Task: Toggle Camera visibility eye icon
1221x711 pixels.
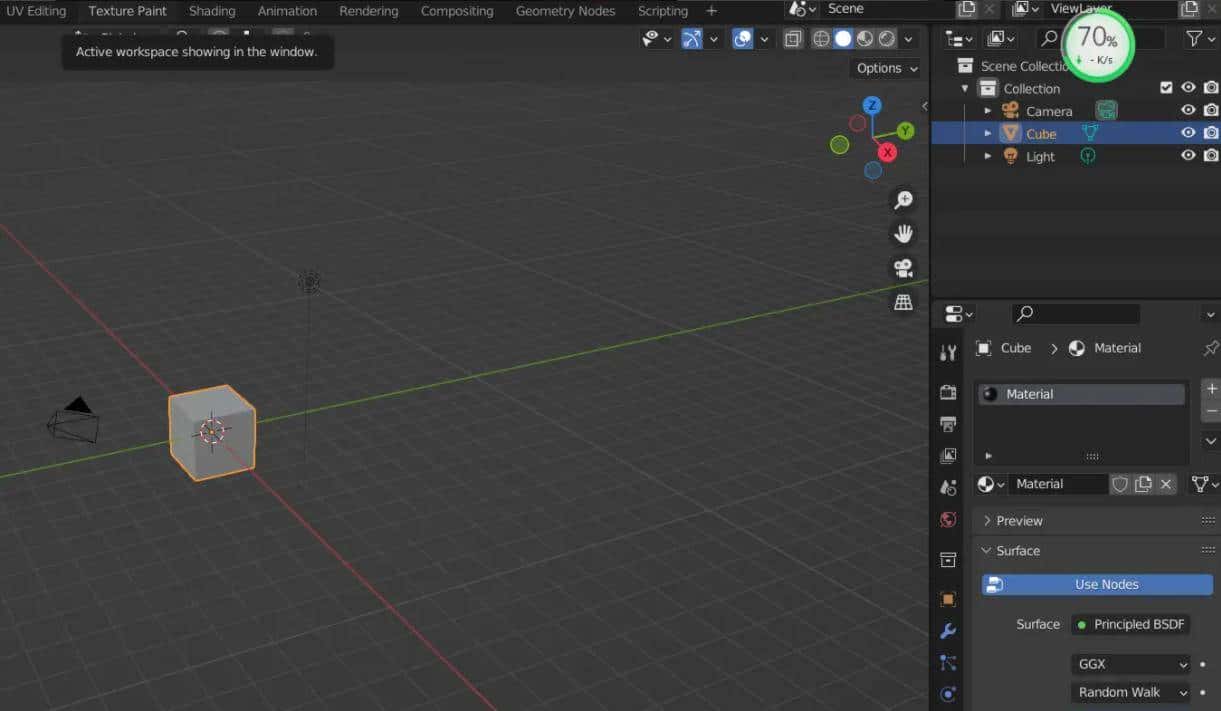Action: 1188,111
